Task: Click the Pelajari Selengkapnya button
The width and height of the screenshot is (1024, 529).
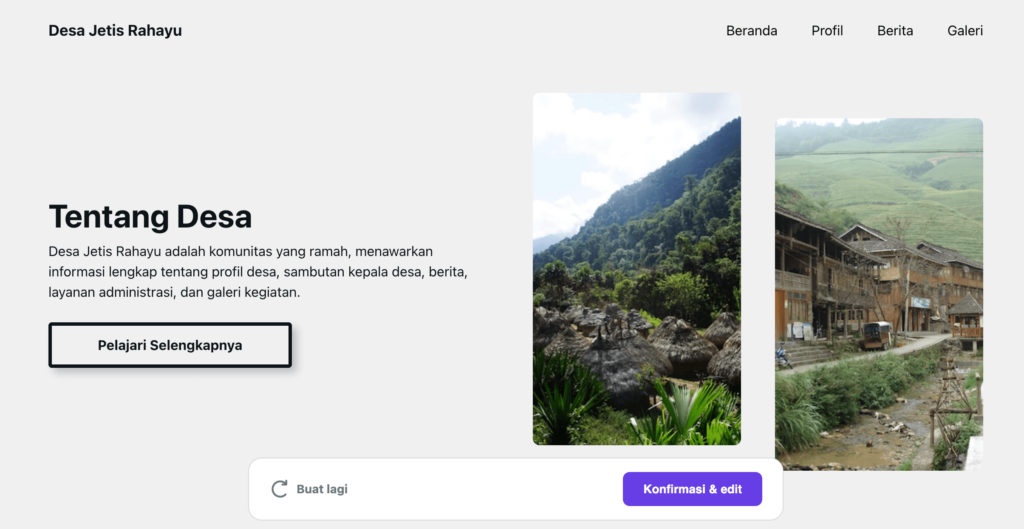Action: [x=170, y=345]
